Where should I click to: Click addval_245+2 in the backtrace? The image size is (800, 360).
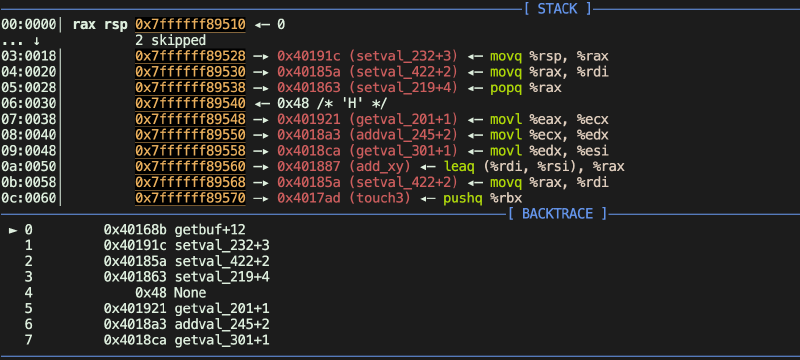[222, 324]
